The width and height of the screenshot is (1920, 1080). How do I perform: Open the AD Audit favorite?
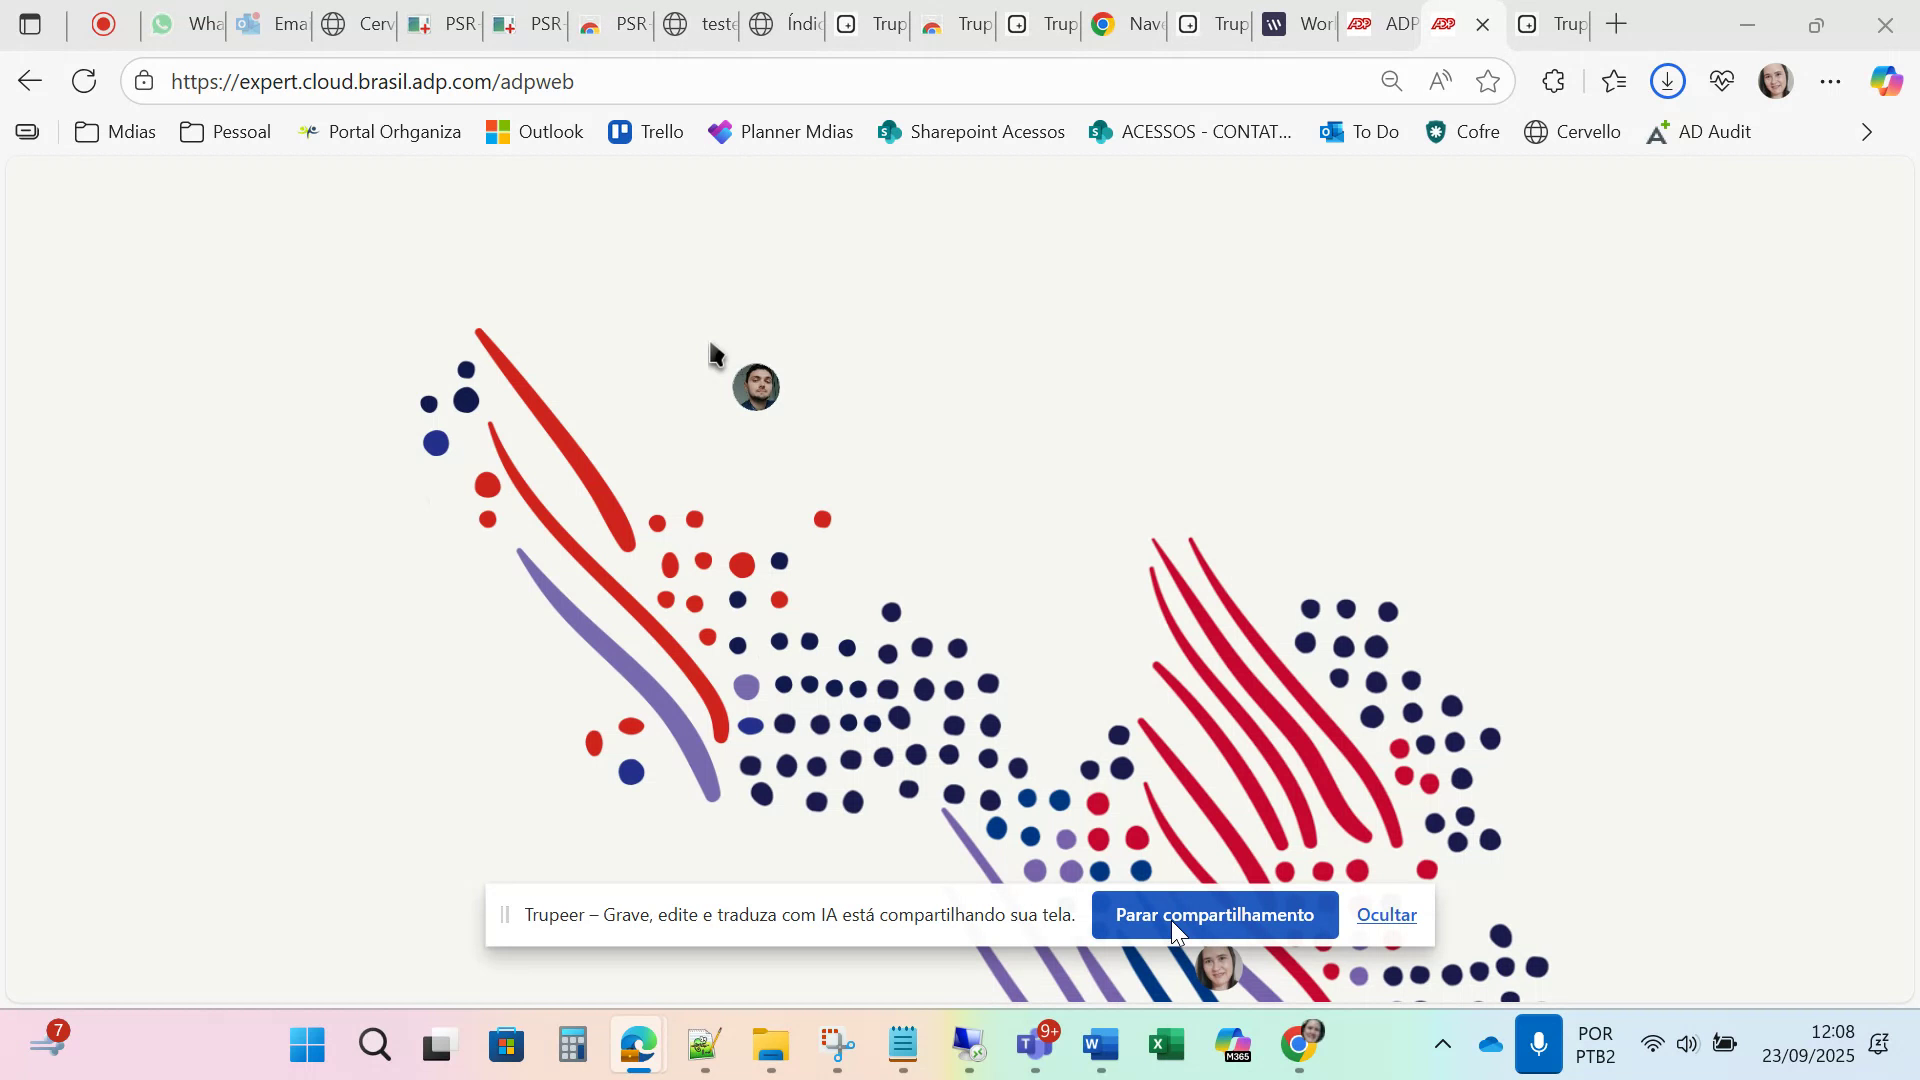[x=1698, y=131]
